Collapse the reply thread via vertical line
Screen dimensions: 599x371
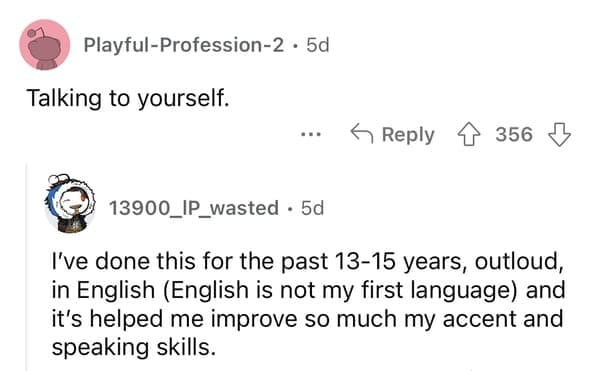(26, 267)
